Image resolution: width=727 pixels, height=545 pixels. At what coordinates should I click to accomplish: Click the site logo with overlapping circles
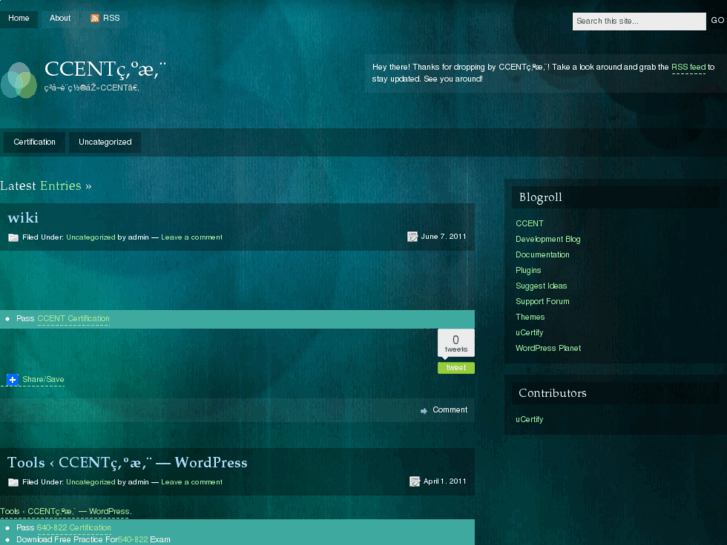19,80
